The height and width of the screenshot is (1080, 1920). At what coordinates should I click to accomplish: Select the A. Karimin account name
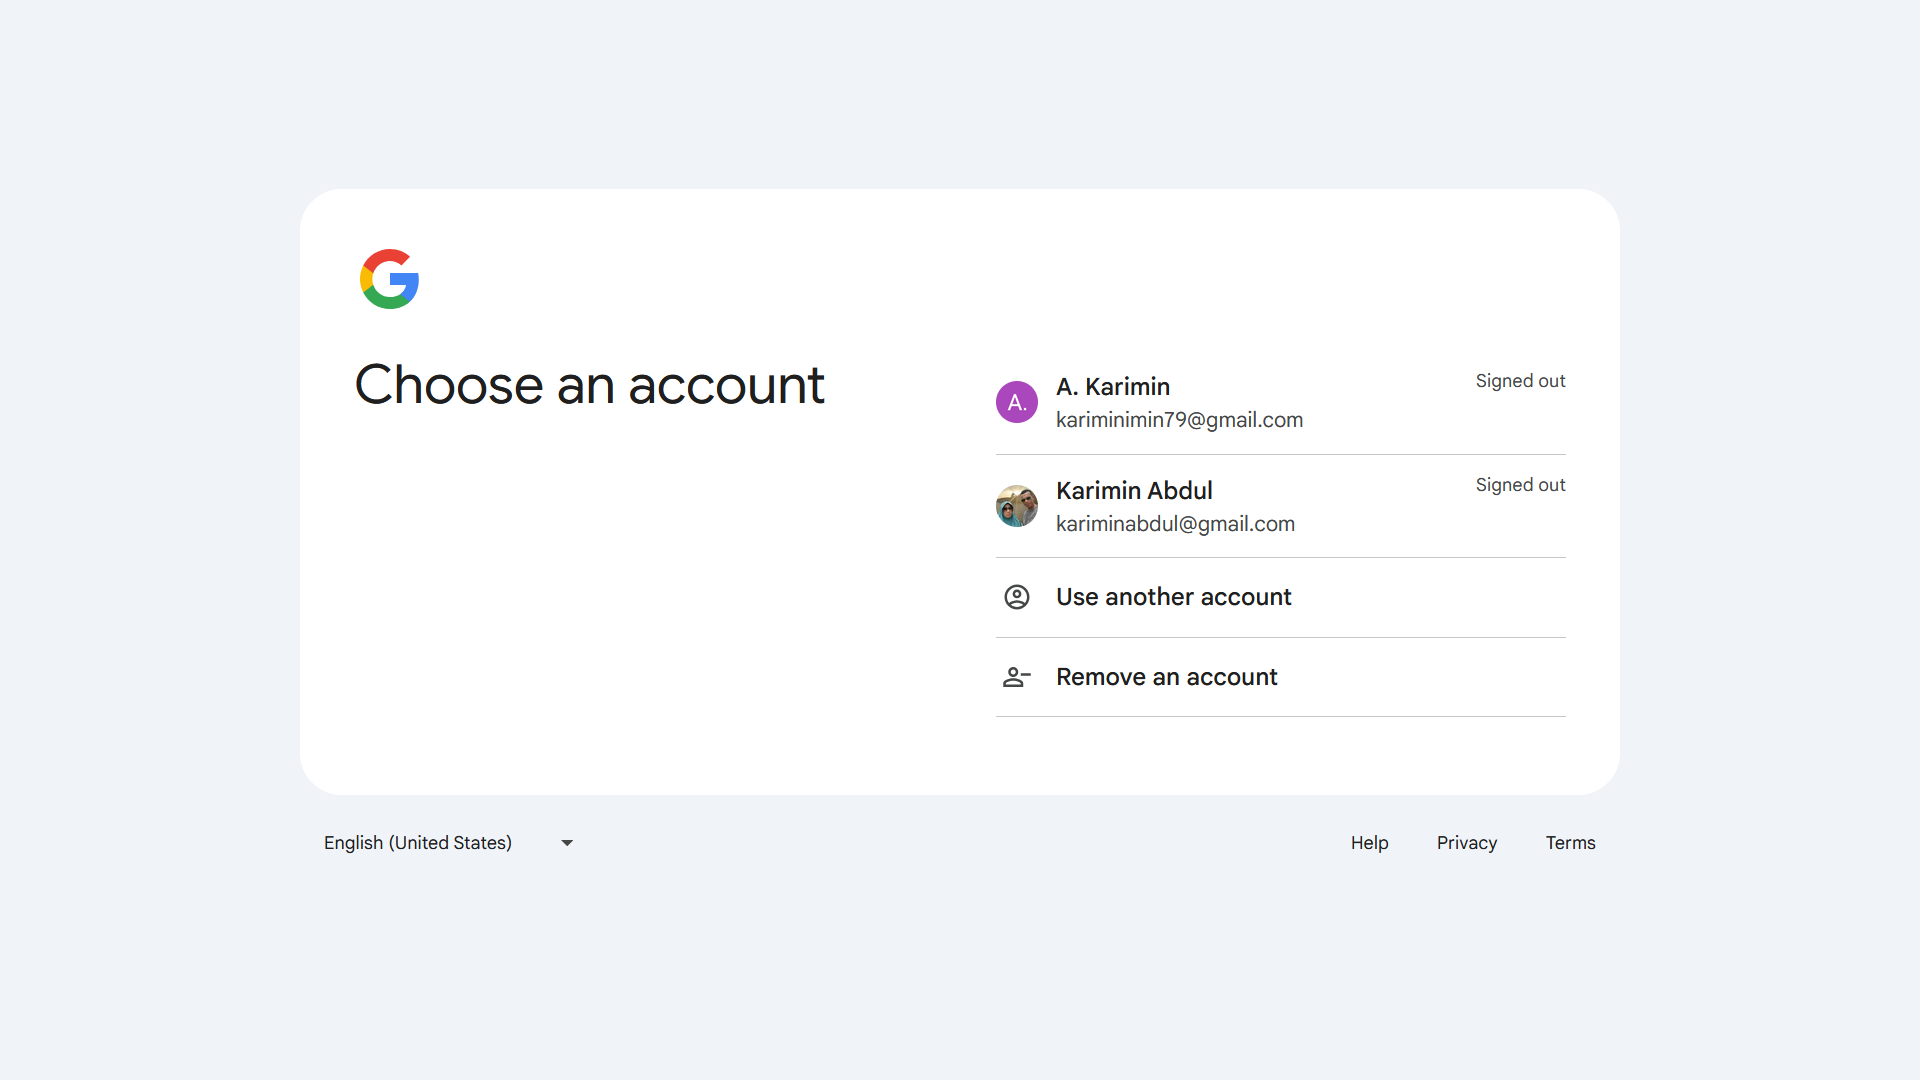pyautogui.click(x=1112, y=387)
